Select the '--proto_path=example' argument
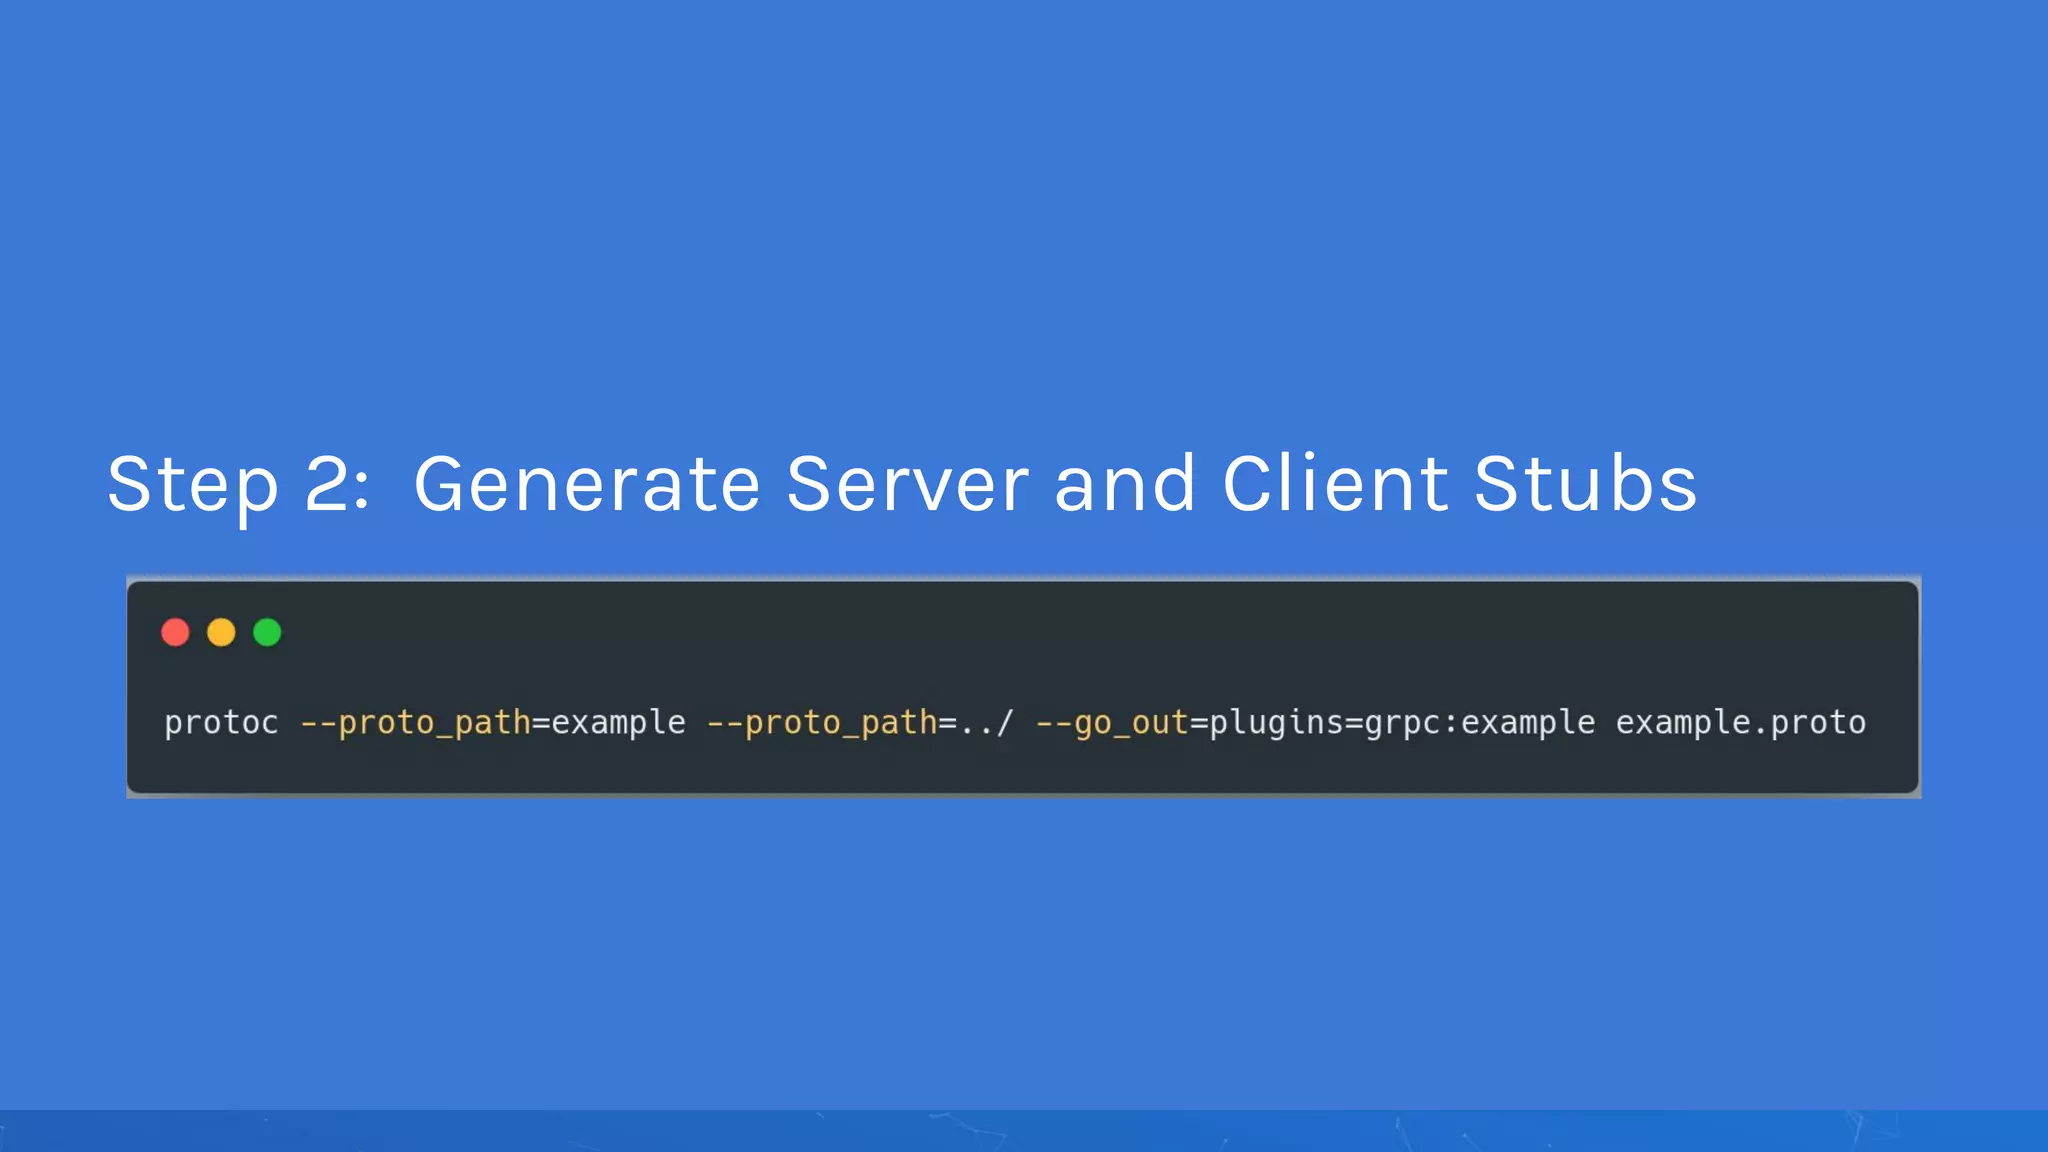This screenshot has width=2048, height=1152. click(x=493, y=723)
